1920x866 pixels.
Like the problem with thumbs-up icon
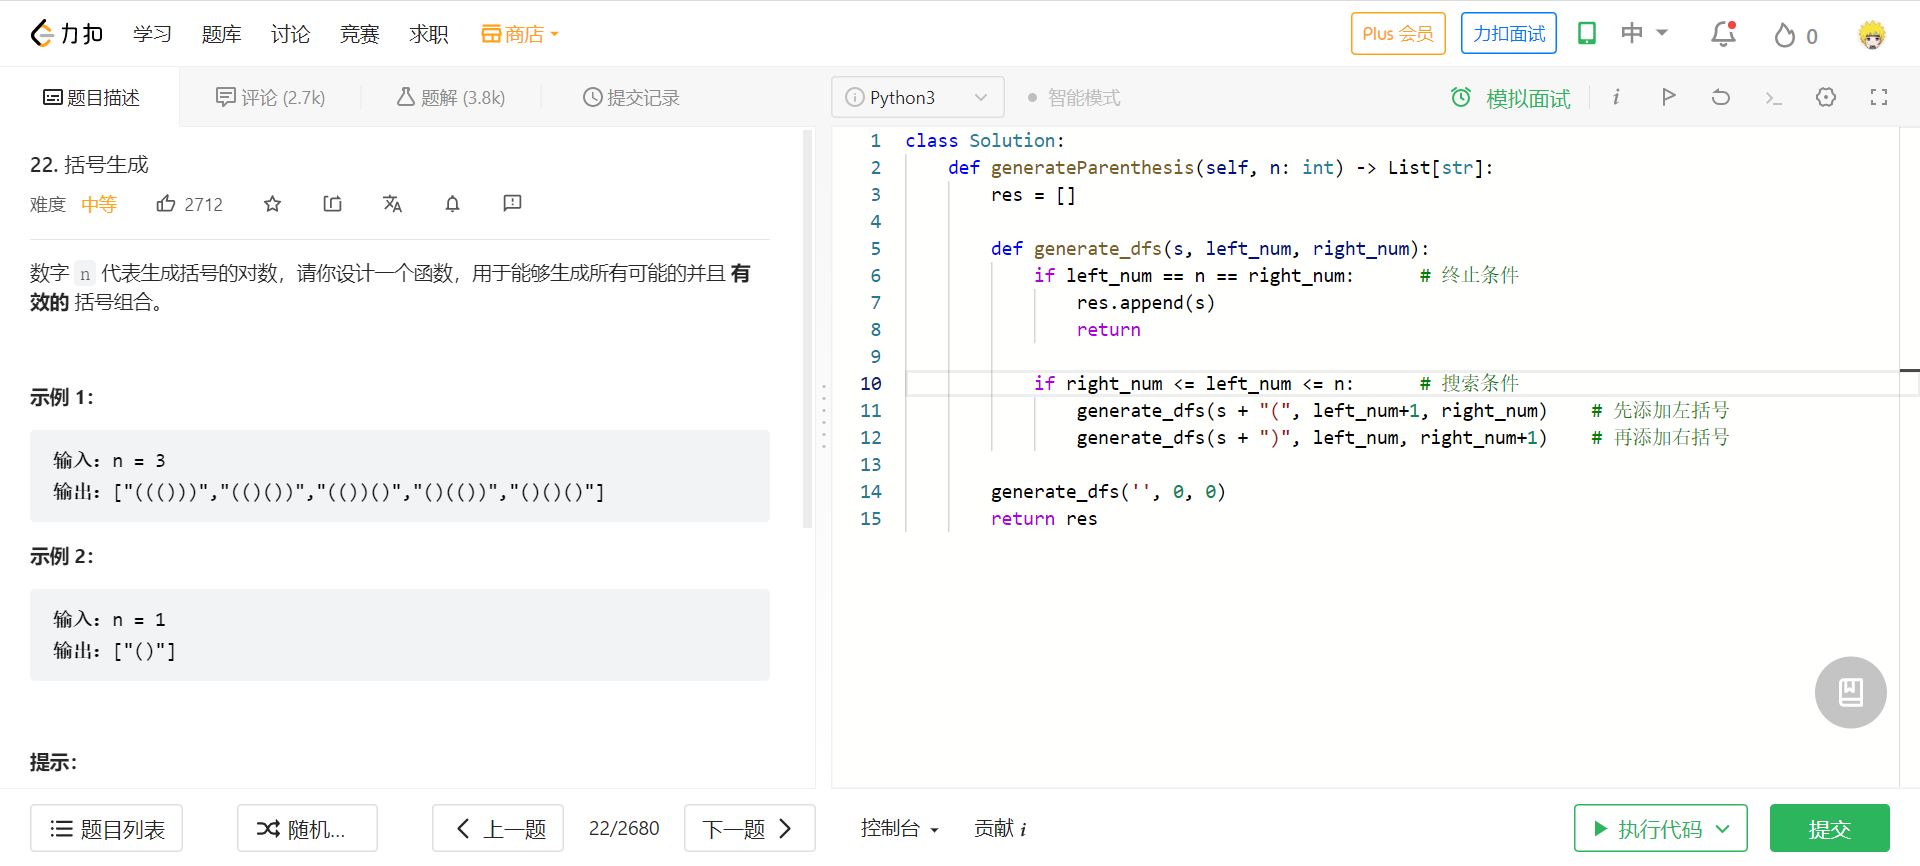[166, 204]
